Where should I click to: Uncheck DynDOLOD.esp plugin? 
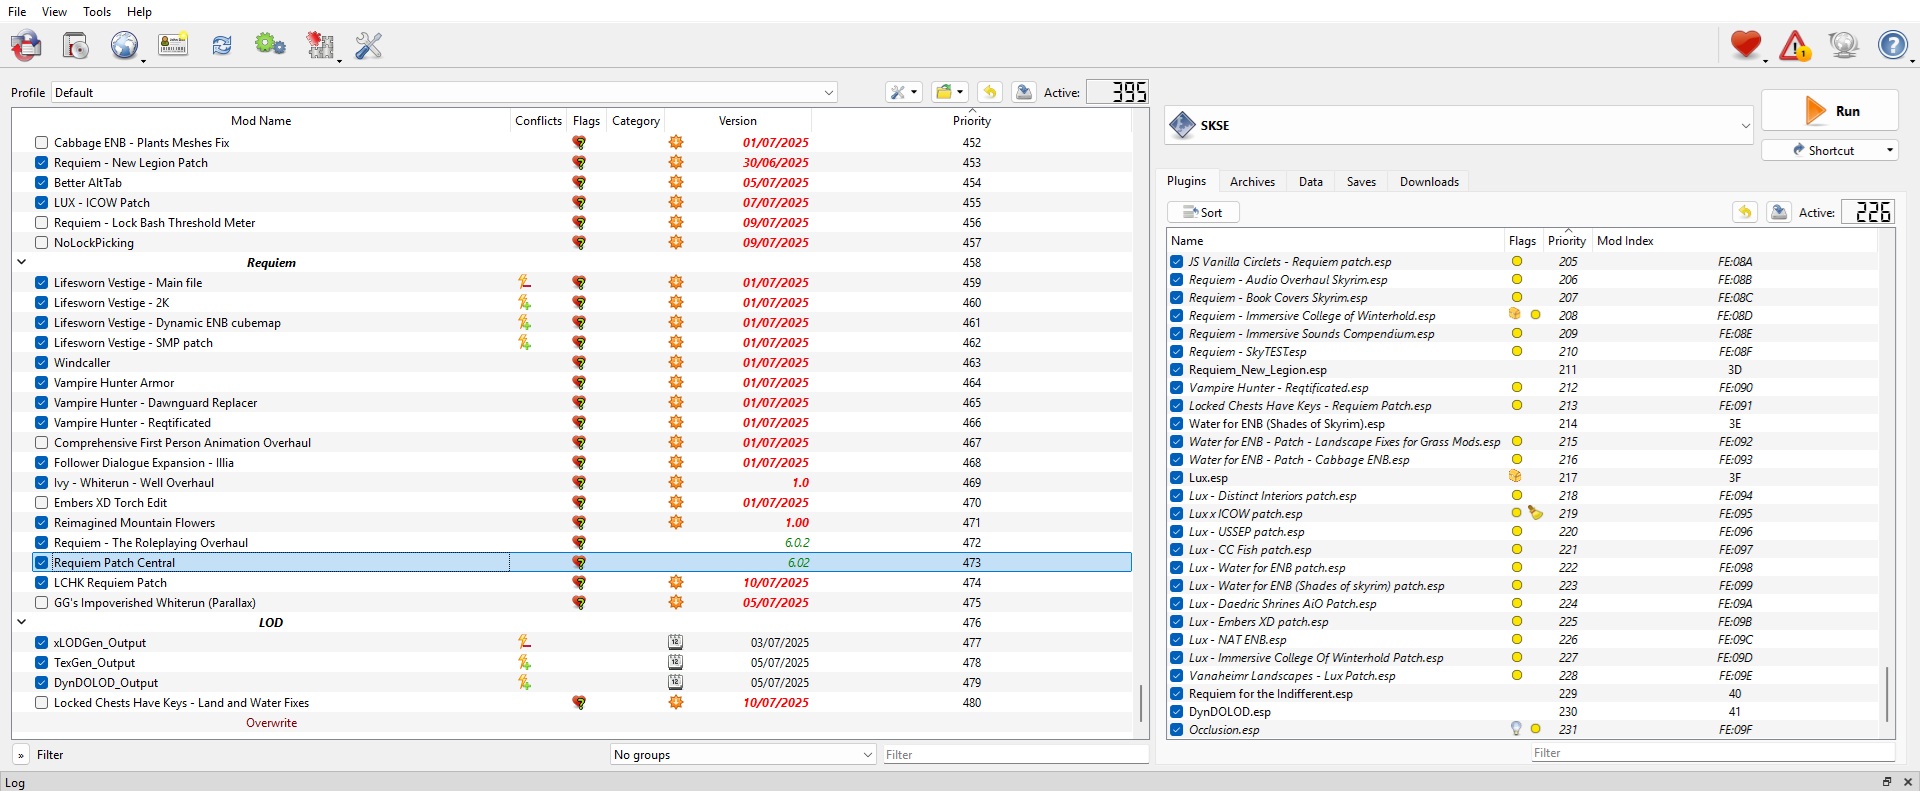pos(1177,711)
